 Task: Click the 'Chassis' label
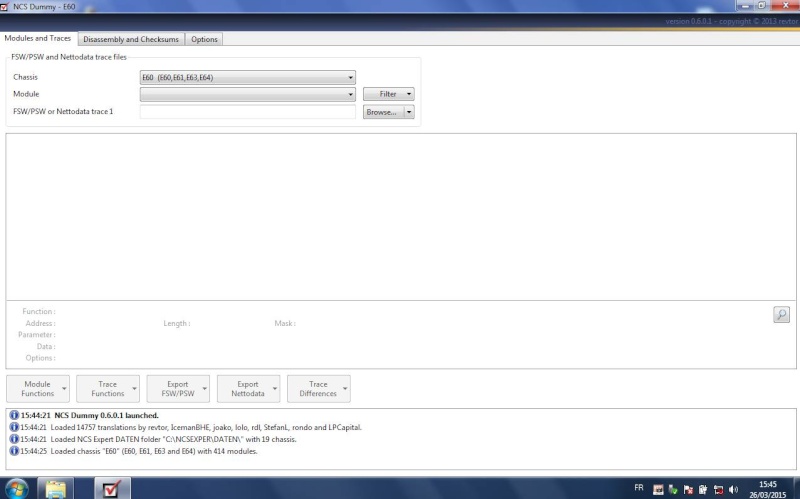pos(26,77)
